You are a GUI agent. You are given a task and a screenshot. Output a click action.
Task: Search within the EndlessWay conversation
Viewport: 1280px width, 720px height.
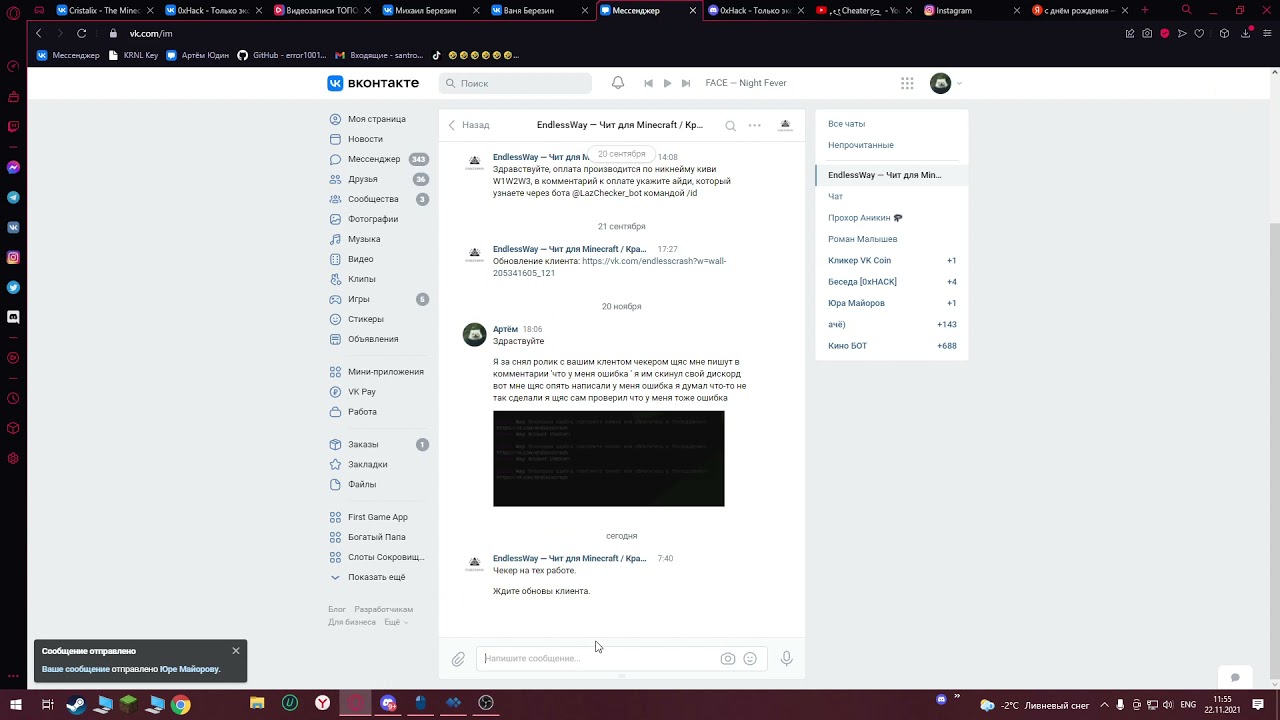click(731, 126)
